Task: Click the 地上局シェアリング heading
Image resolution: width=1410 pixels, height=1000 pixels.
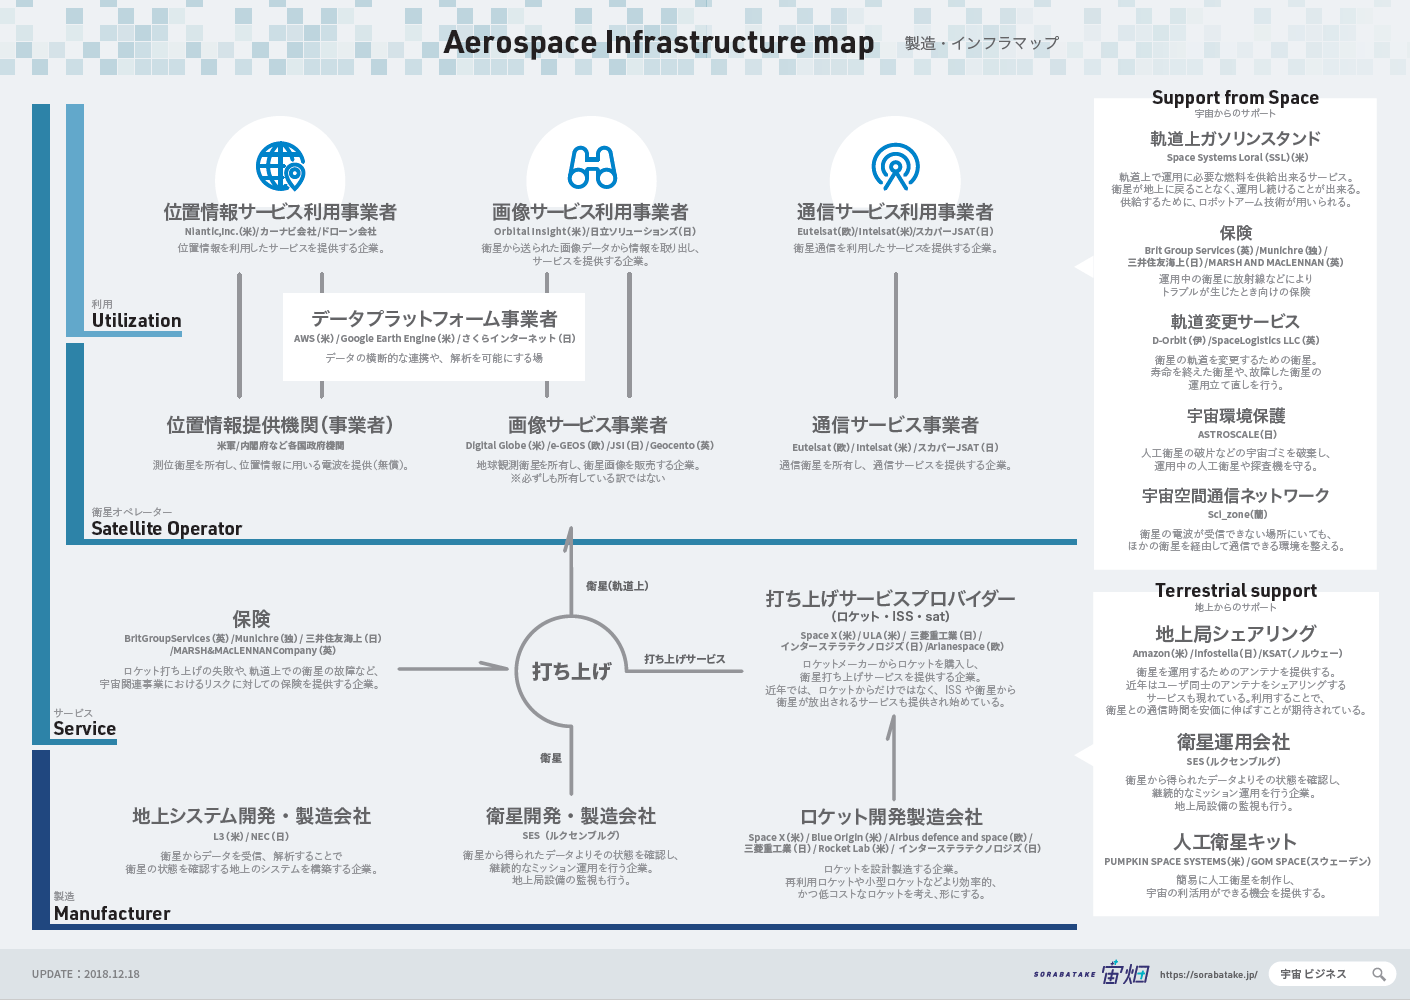Action: (x=1236, y=634)
